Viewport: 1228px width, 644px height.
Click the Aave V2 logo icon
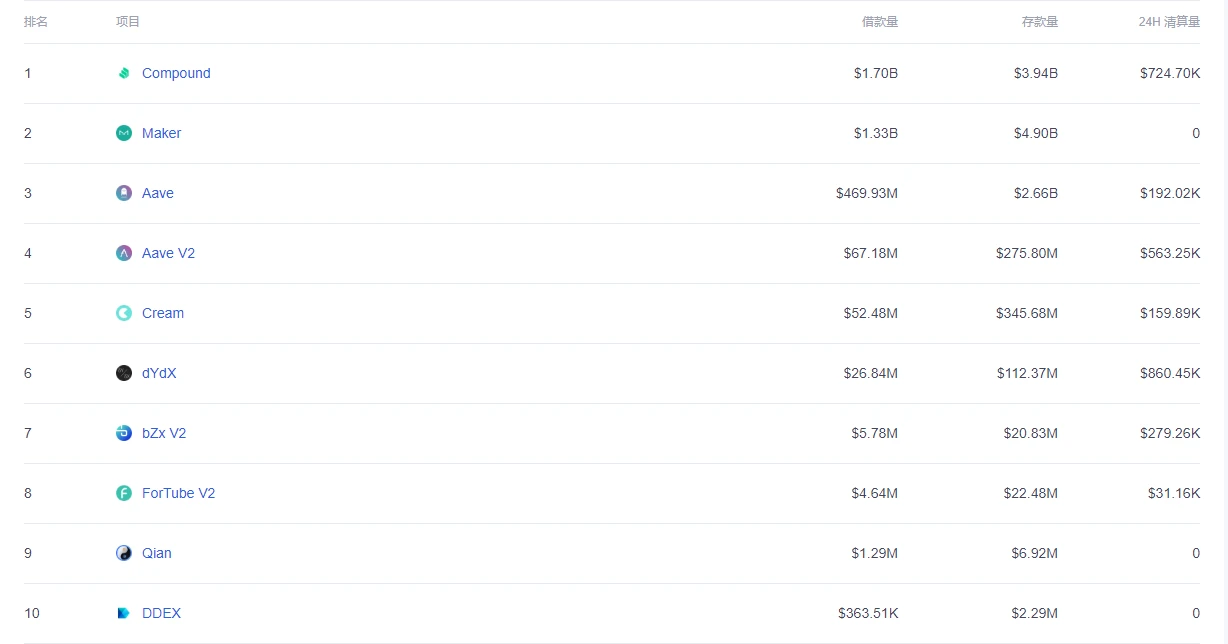(x=124, y=253)
